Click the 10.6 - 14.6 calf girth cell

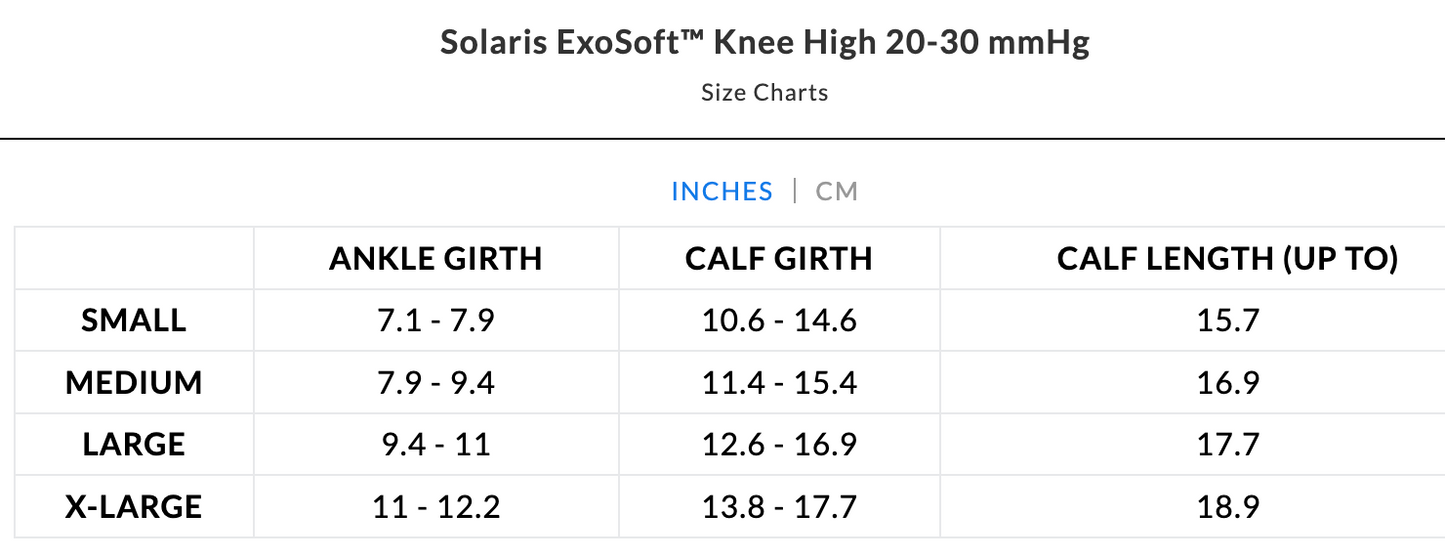[778, 321]
